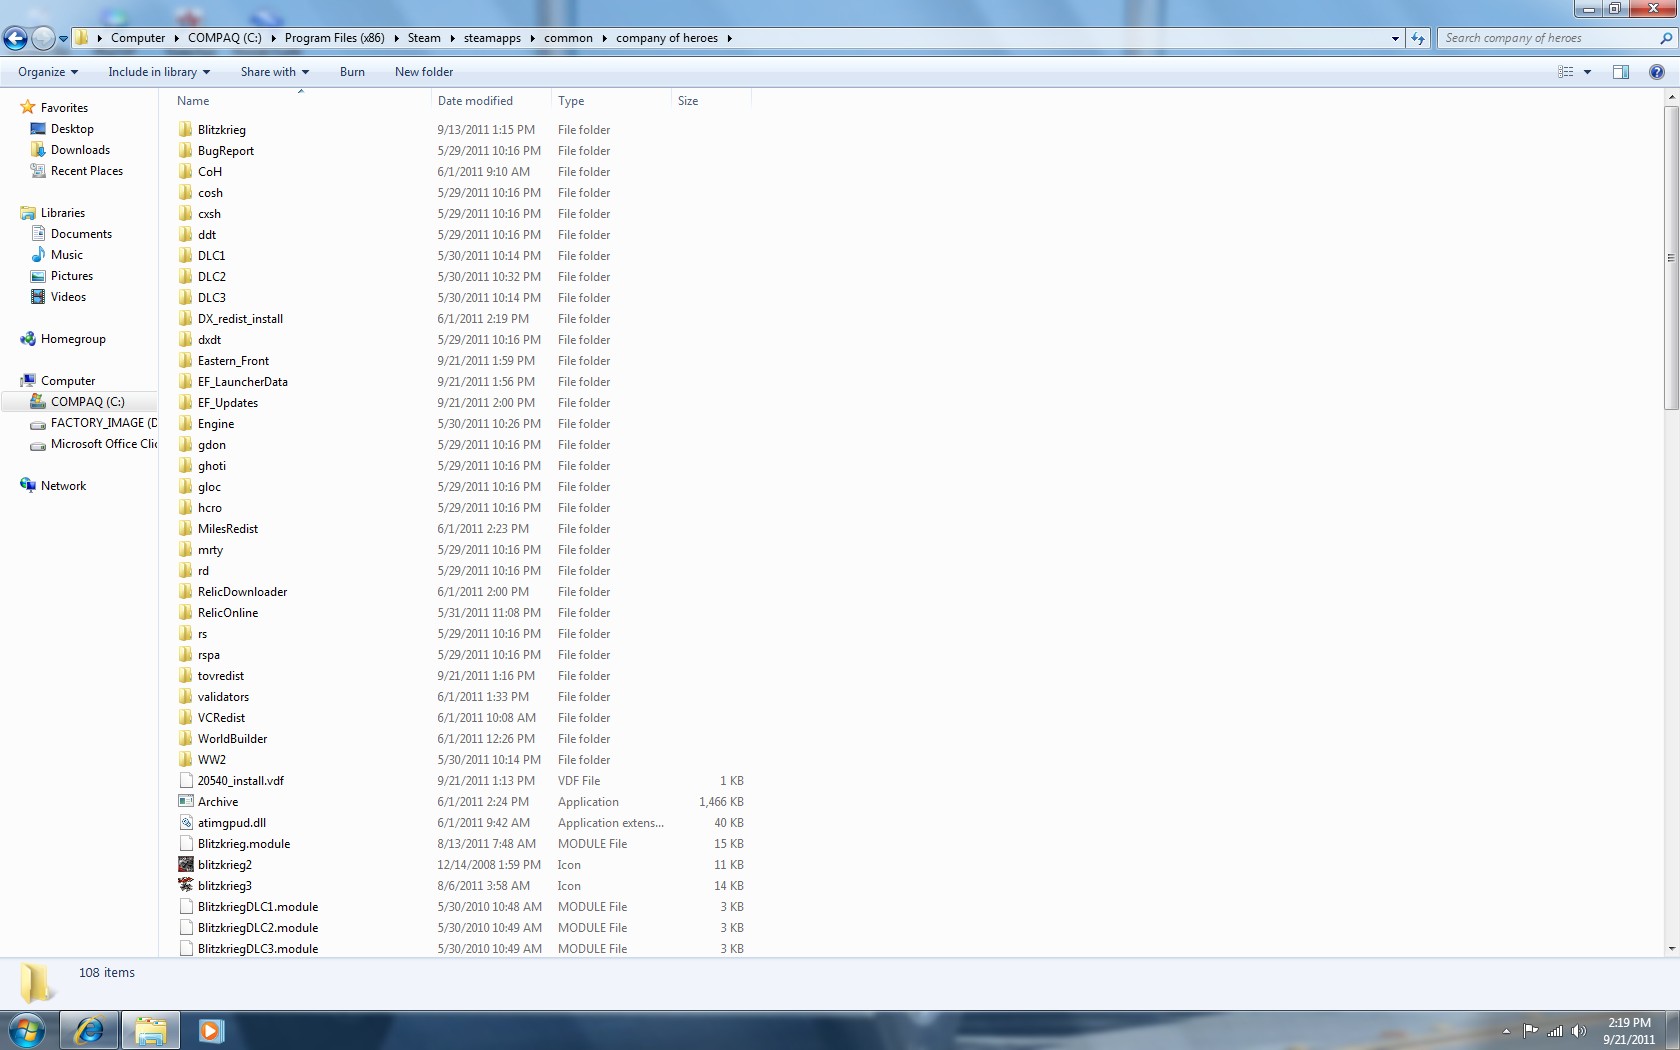Open the Music library
This screenshot has width=1680, height=1050.
click(67, 255)
